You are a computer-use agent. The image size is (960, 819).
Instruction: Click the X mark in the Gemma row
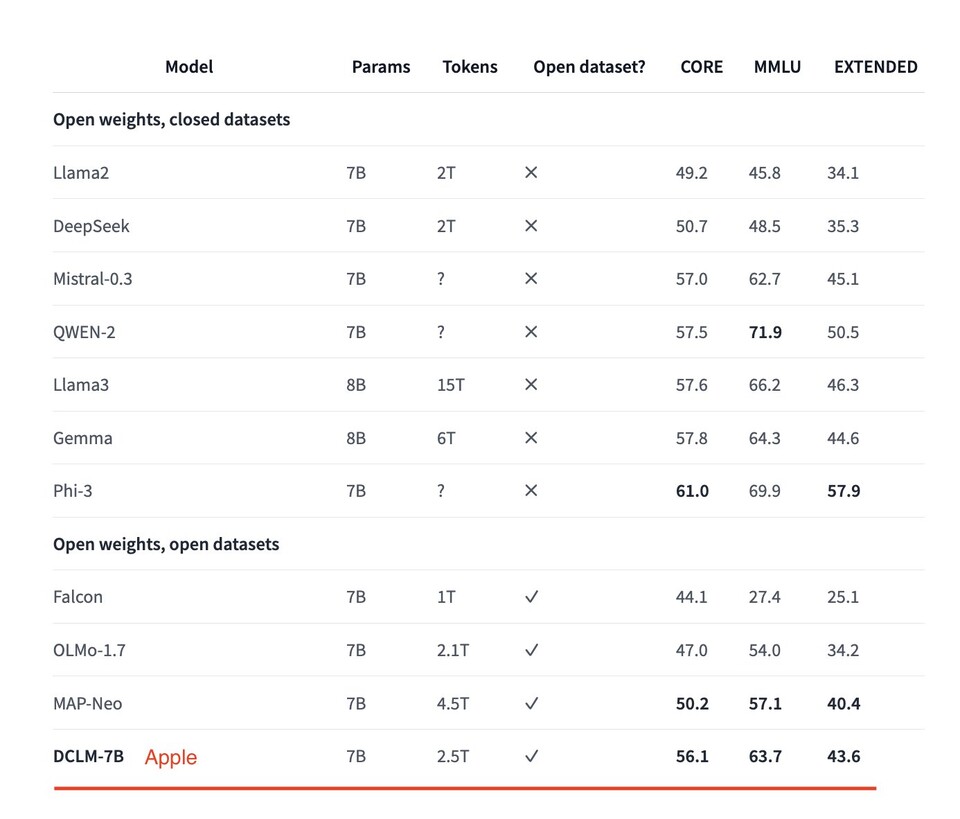point(531,438)
